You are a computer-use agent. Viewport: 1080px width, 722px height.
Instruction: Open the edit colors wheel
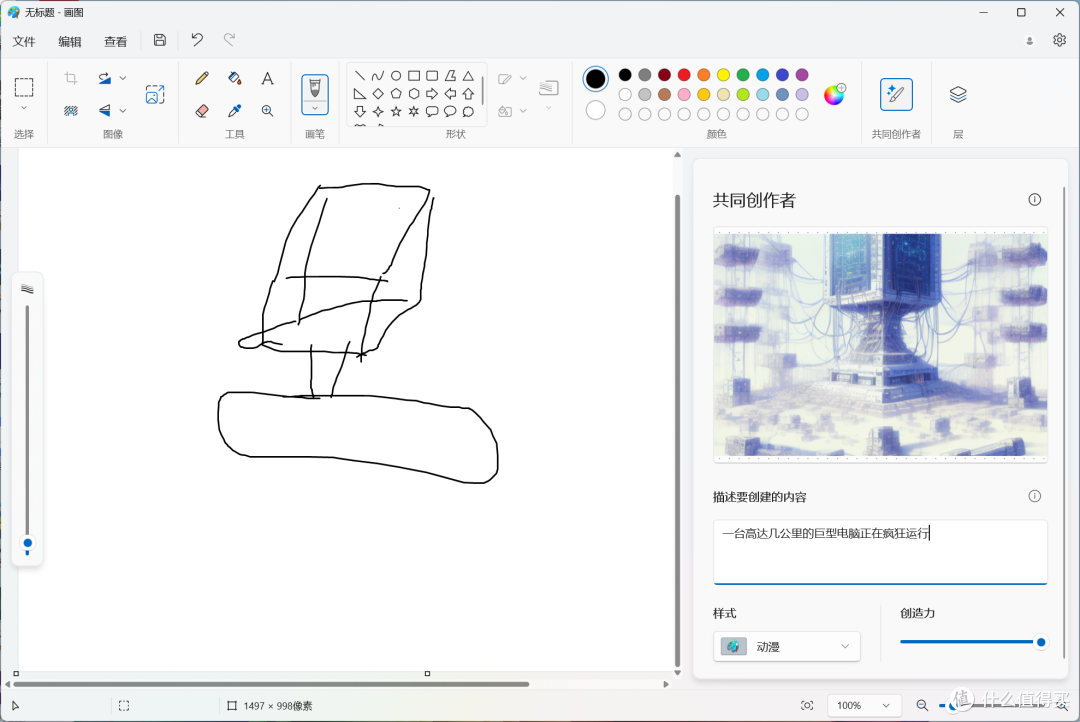(834, 94)
